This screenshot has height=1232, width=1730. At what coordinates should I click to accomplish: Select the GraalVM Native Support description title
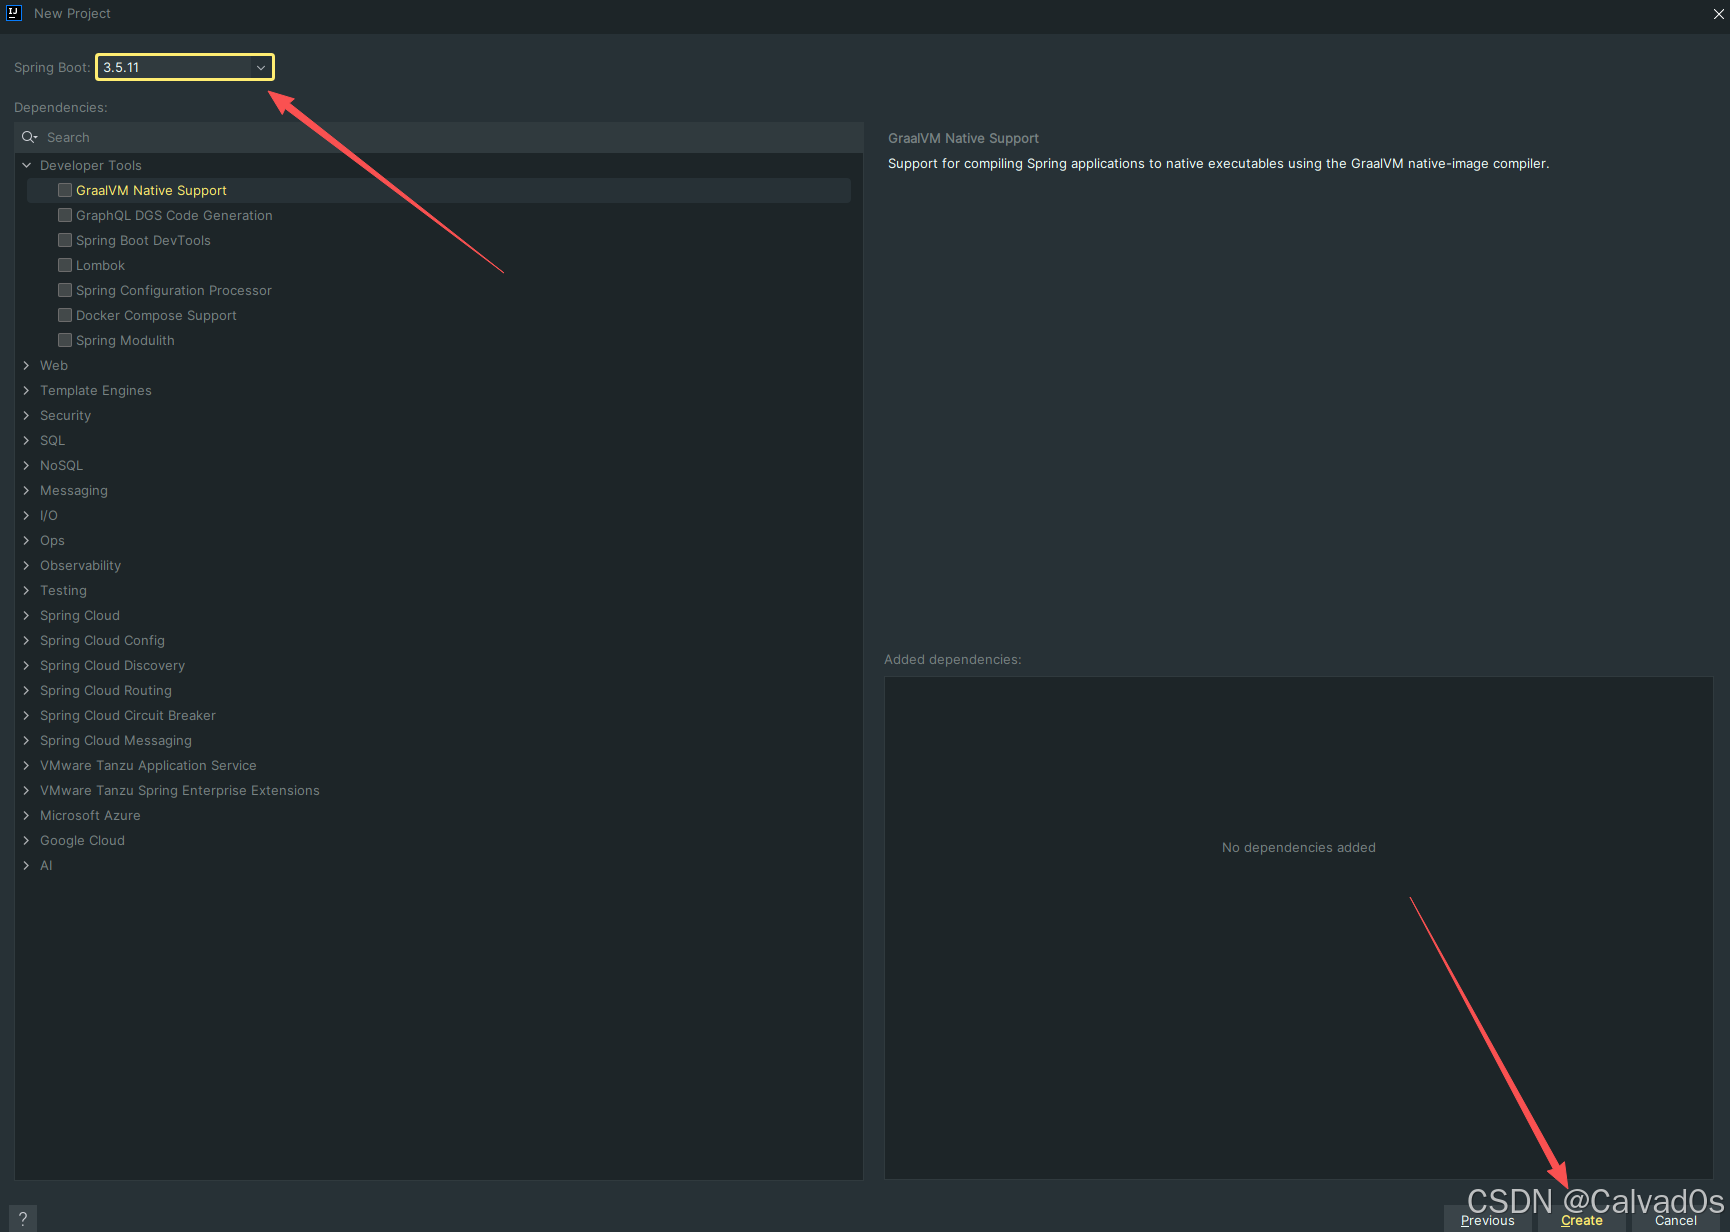pos(963,138)
